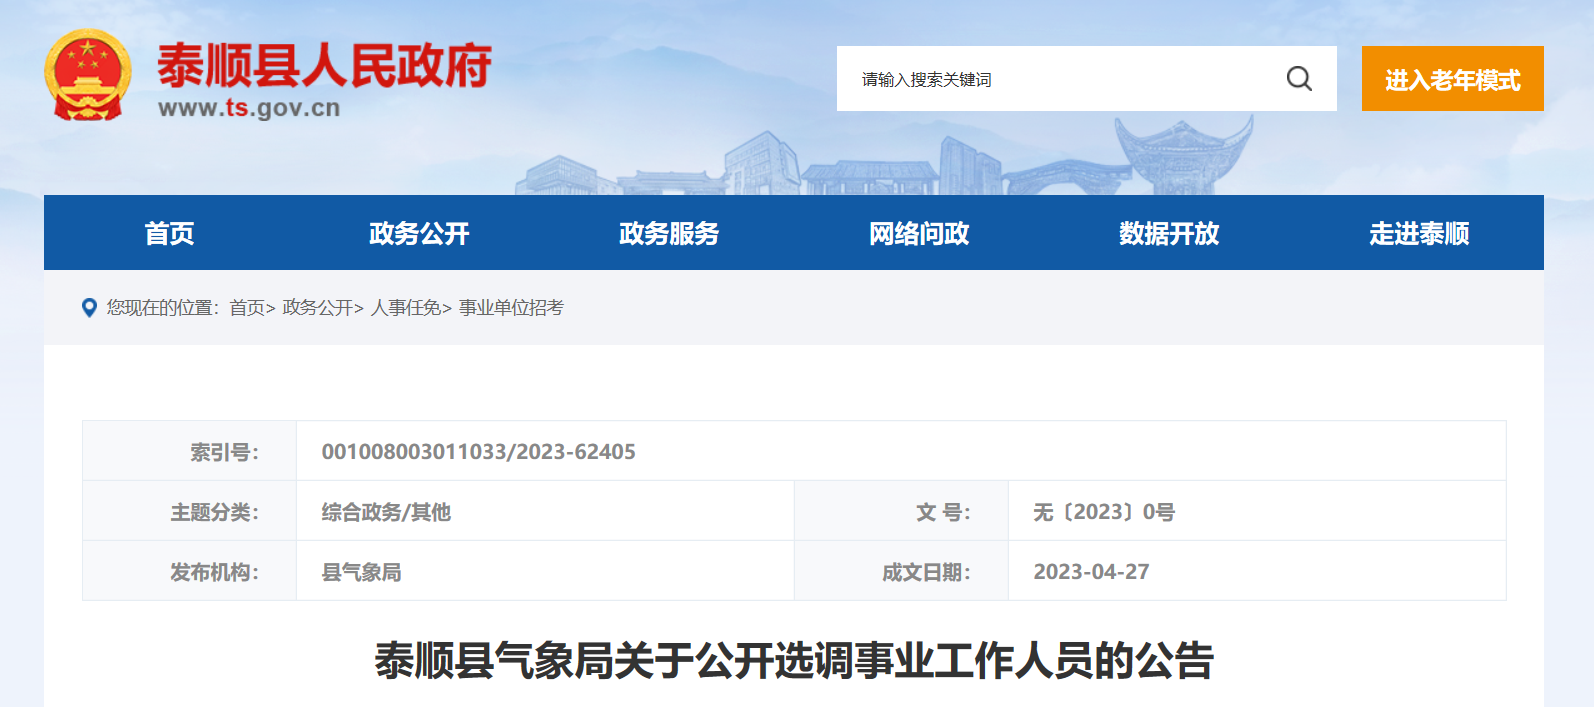Select 政务公开 in the blue navigation bar
The height and width of the screenshot is (707, 1594).
pyautogui.click(x=419, y=233)
